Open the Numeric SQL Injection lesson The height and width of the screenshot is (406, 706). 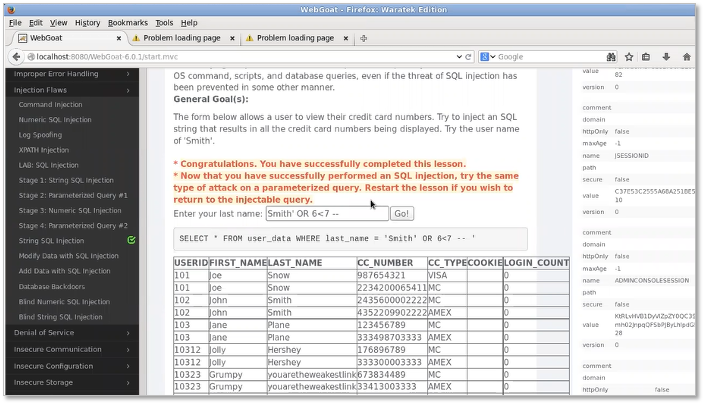[55, 120]
